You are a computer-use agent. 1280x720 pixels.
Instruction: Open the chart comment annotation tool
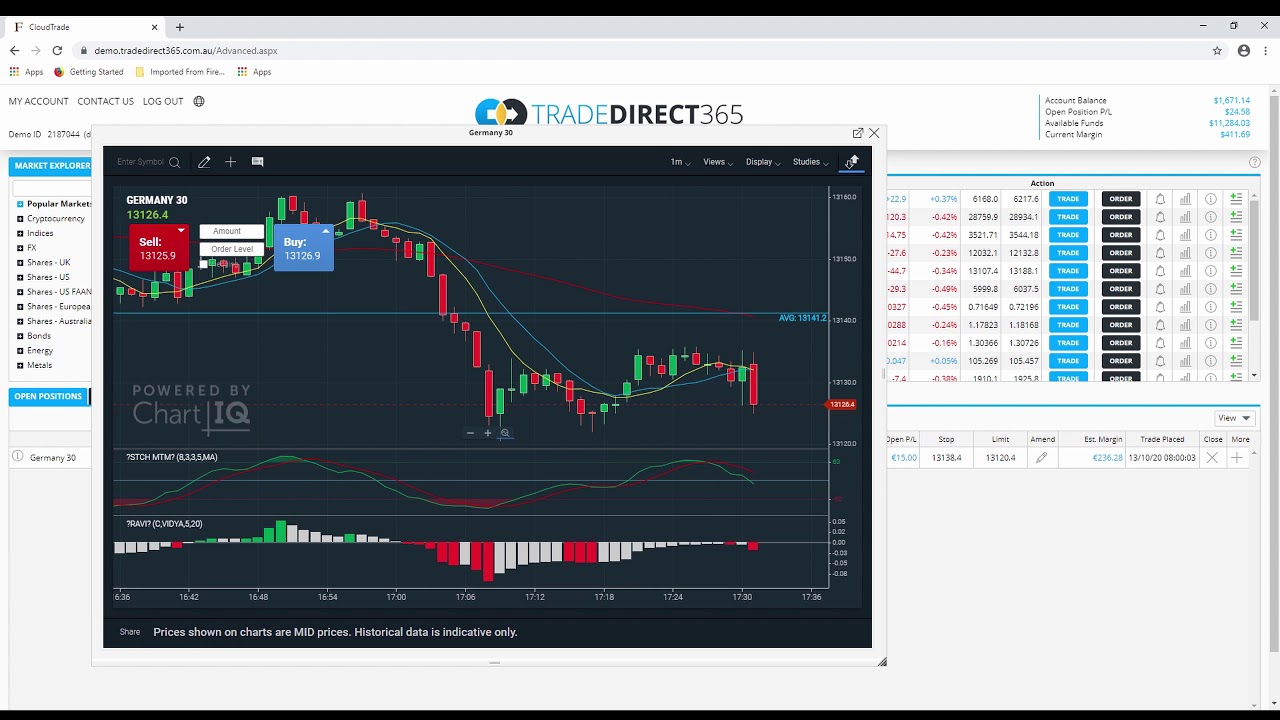(x=257, y=162)
